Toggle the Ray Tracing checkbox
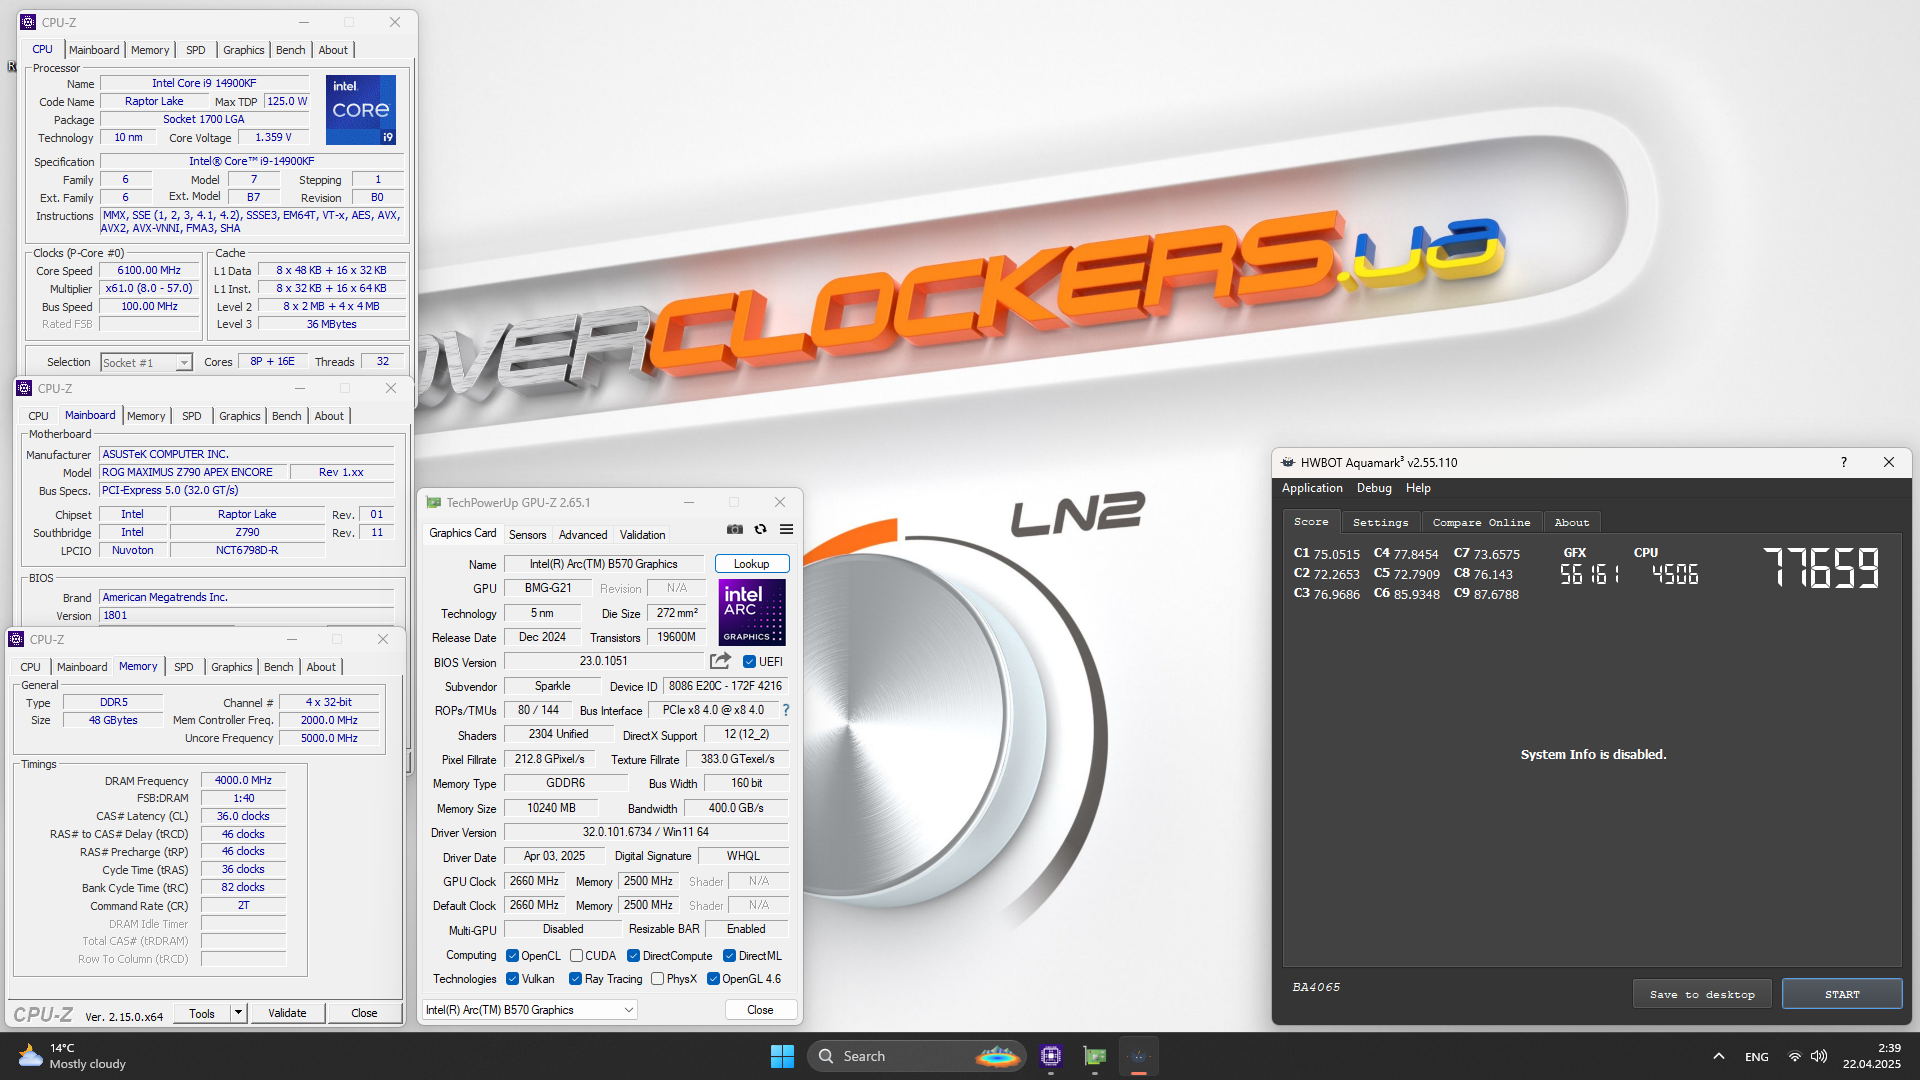This screenshot has height=1080, width=1920. coord(575,979)
